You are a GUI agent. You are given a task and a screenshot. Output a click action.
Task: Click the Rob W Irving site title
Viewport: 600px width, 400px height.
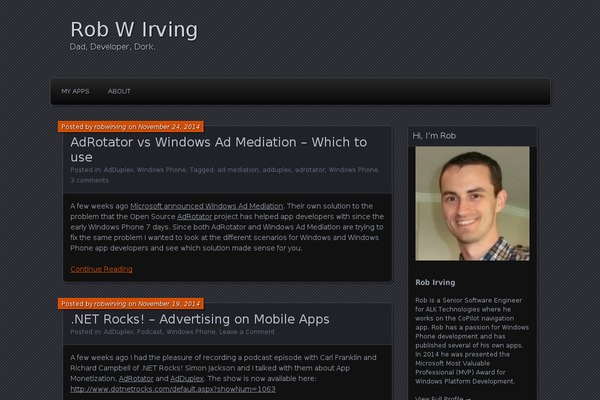[x=134, y=29]
